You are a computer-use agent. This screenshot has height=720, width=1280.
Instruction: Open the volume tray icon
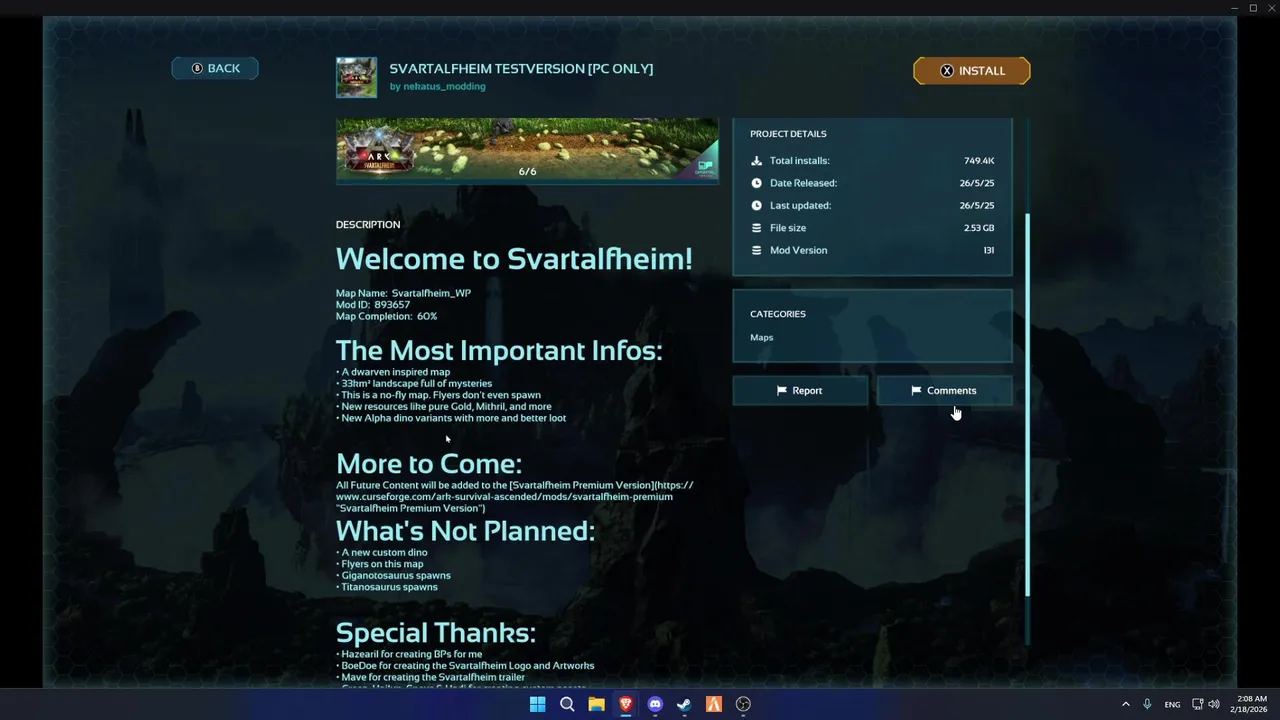(x=1213, y=704)
